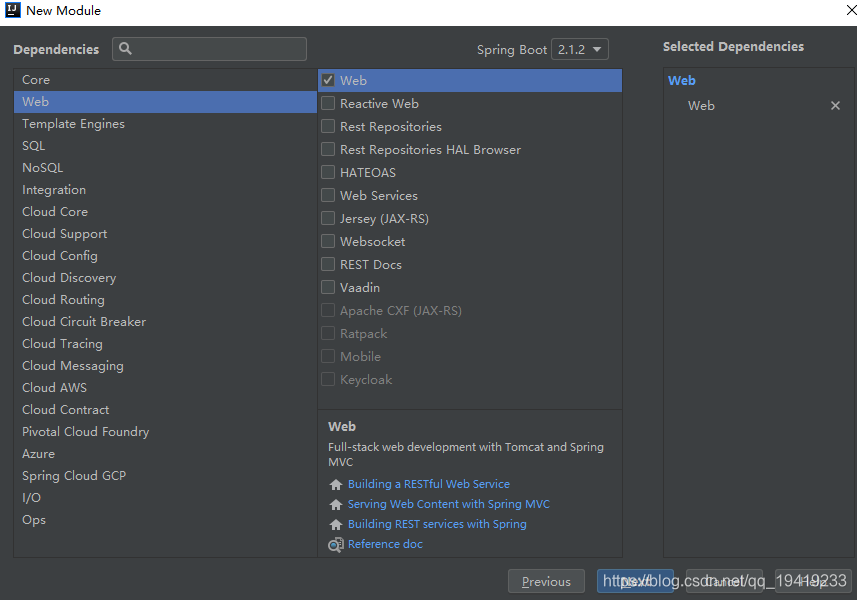The width and height of the screenshot is (857, 600).
Task: Click the Reference doc icon
Action: pos(336,544)
